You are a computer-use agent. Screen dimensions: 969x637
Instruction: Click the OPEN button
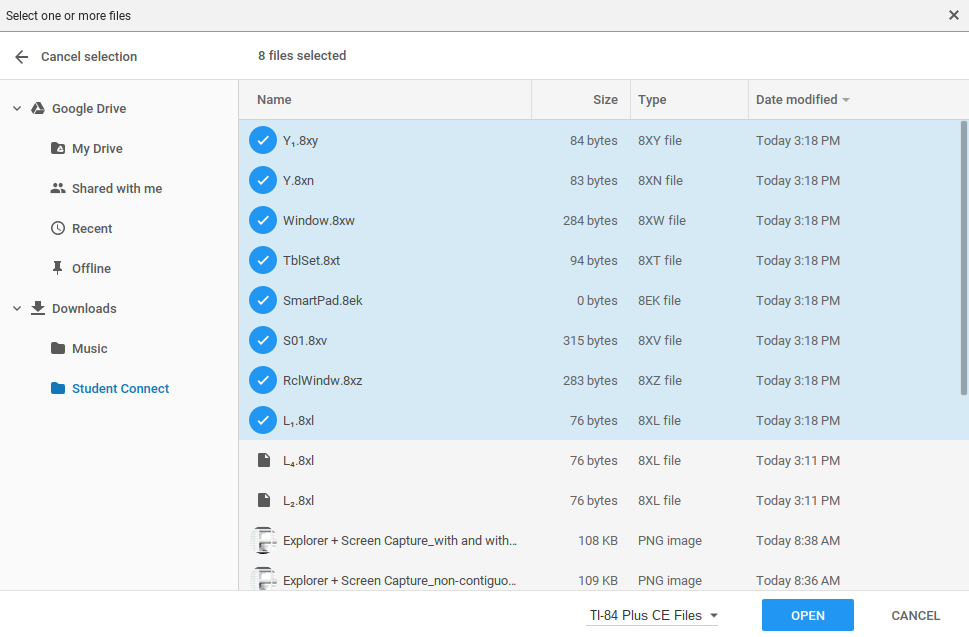coord(807,615)
